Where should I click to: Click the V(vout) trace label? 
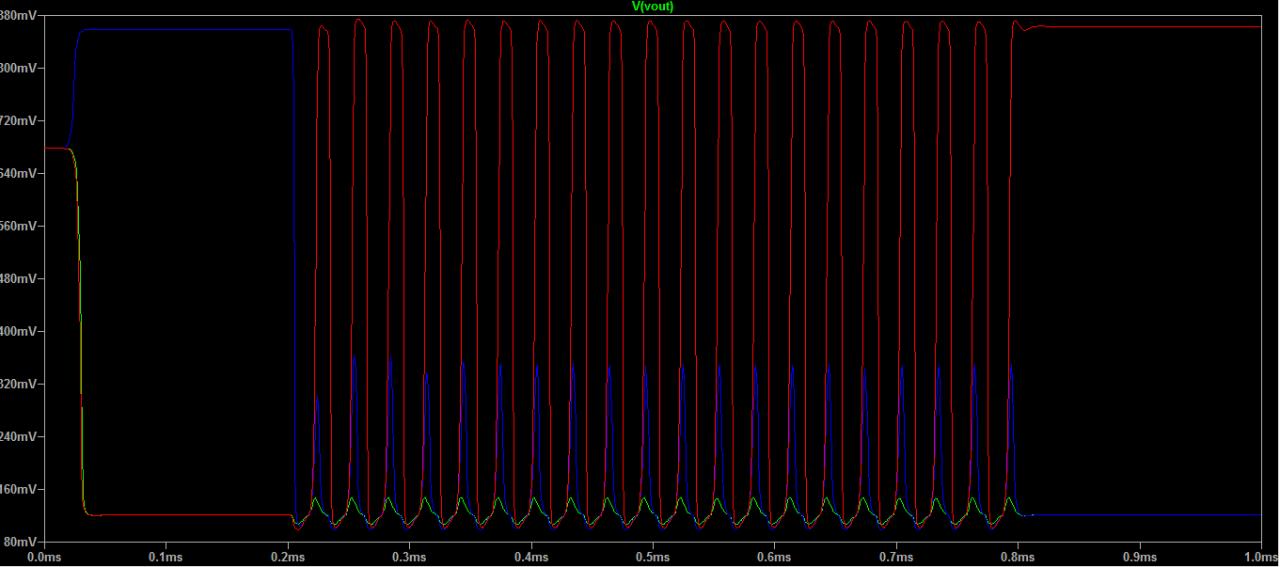click(x=653, y=7)
